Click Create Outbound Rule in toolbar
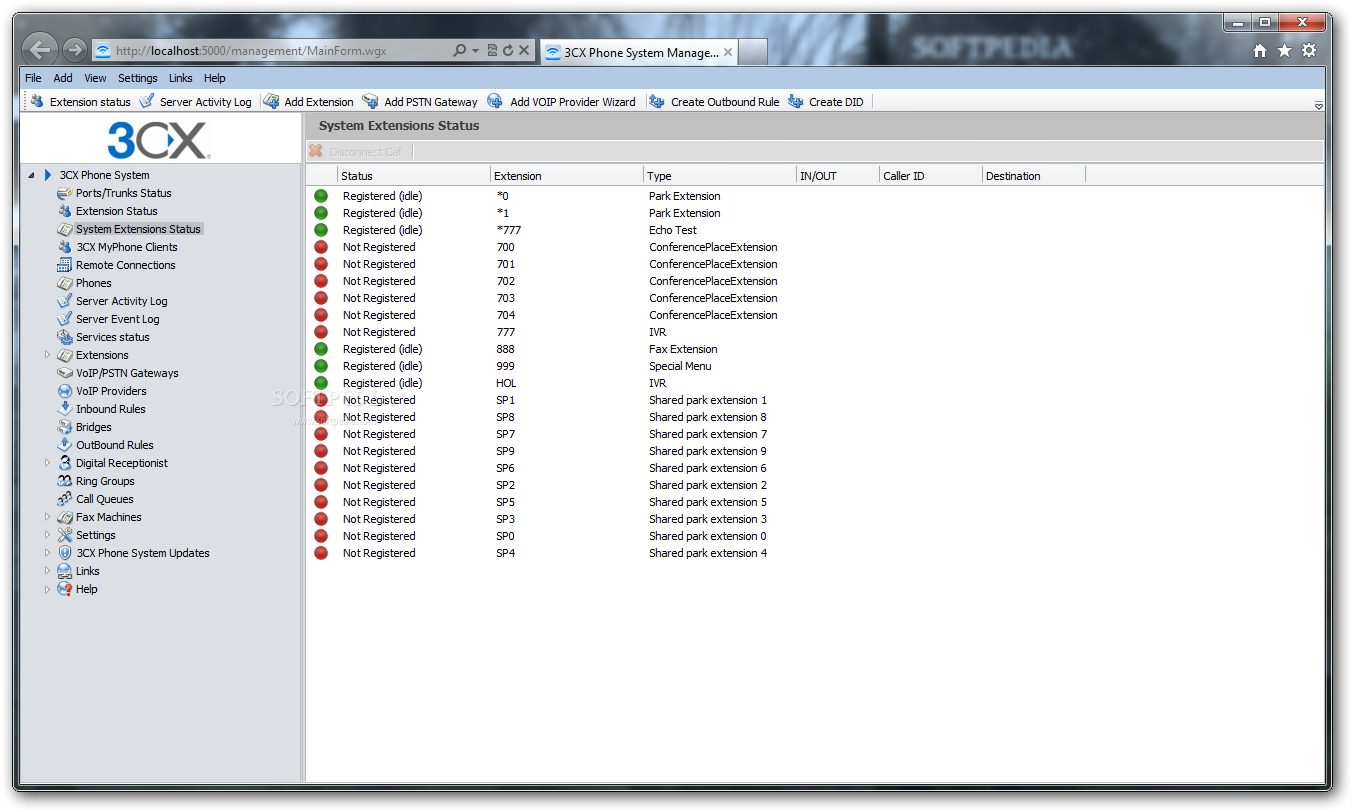This screenshot has width=1353, height=812. click(714, 102)
